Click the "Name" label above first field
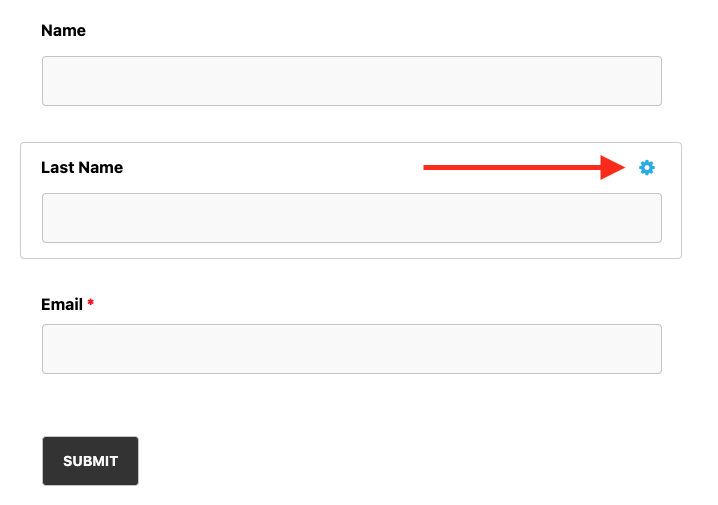Screen dimensions: 718x505 [63, 31]
